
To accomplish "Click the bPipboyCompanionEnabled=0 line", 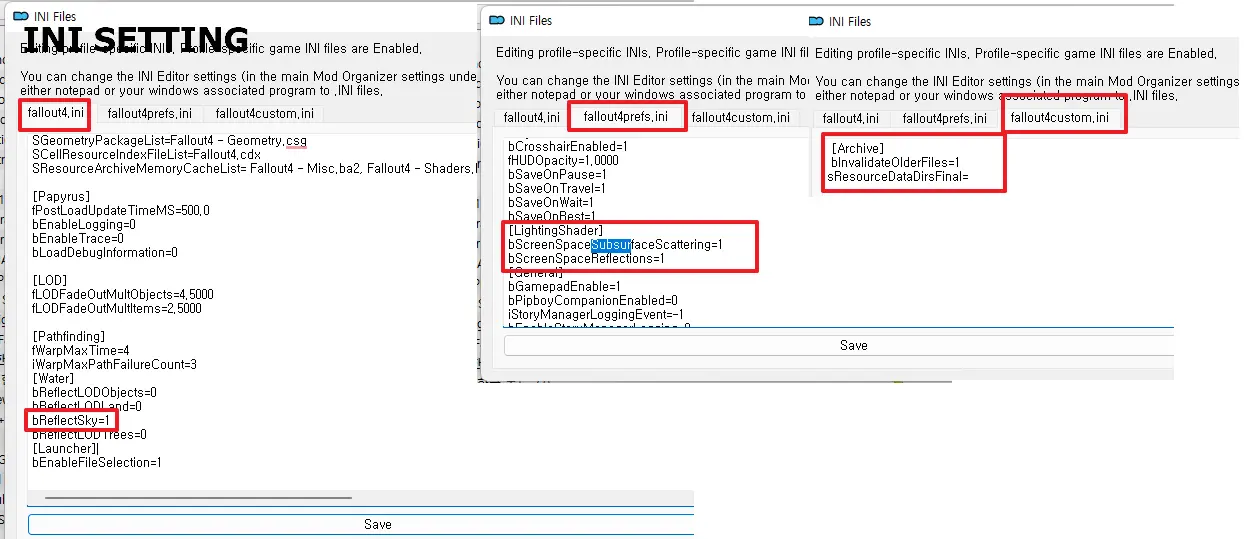I will tap(593, 301).
